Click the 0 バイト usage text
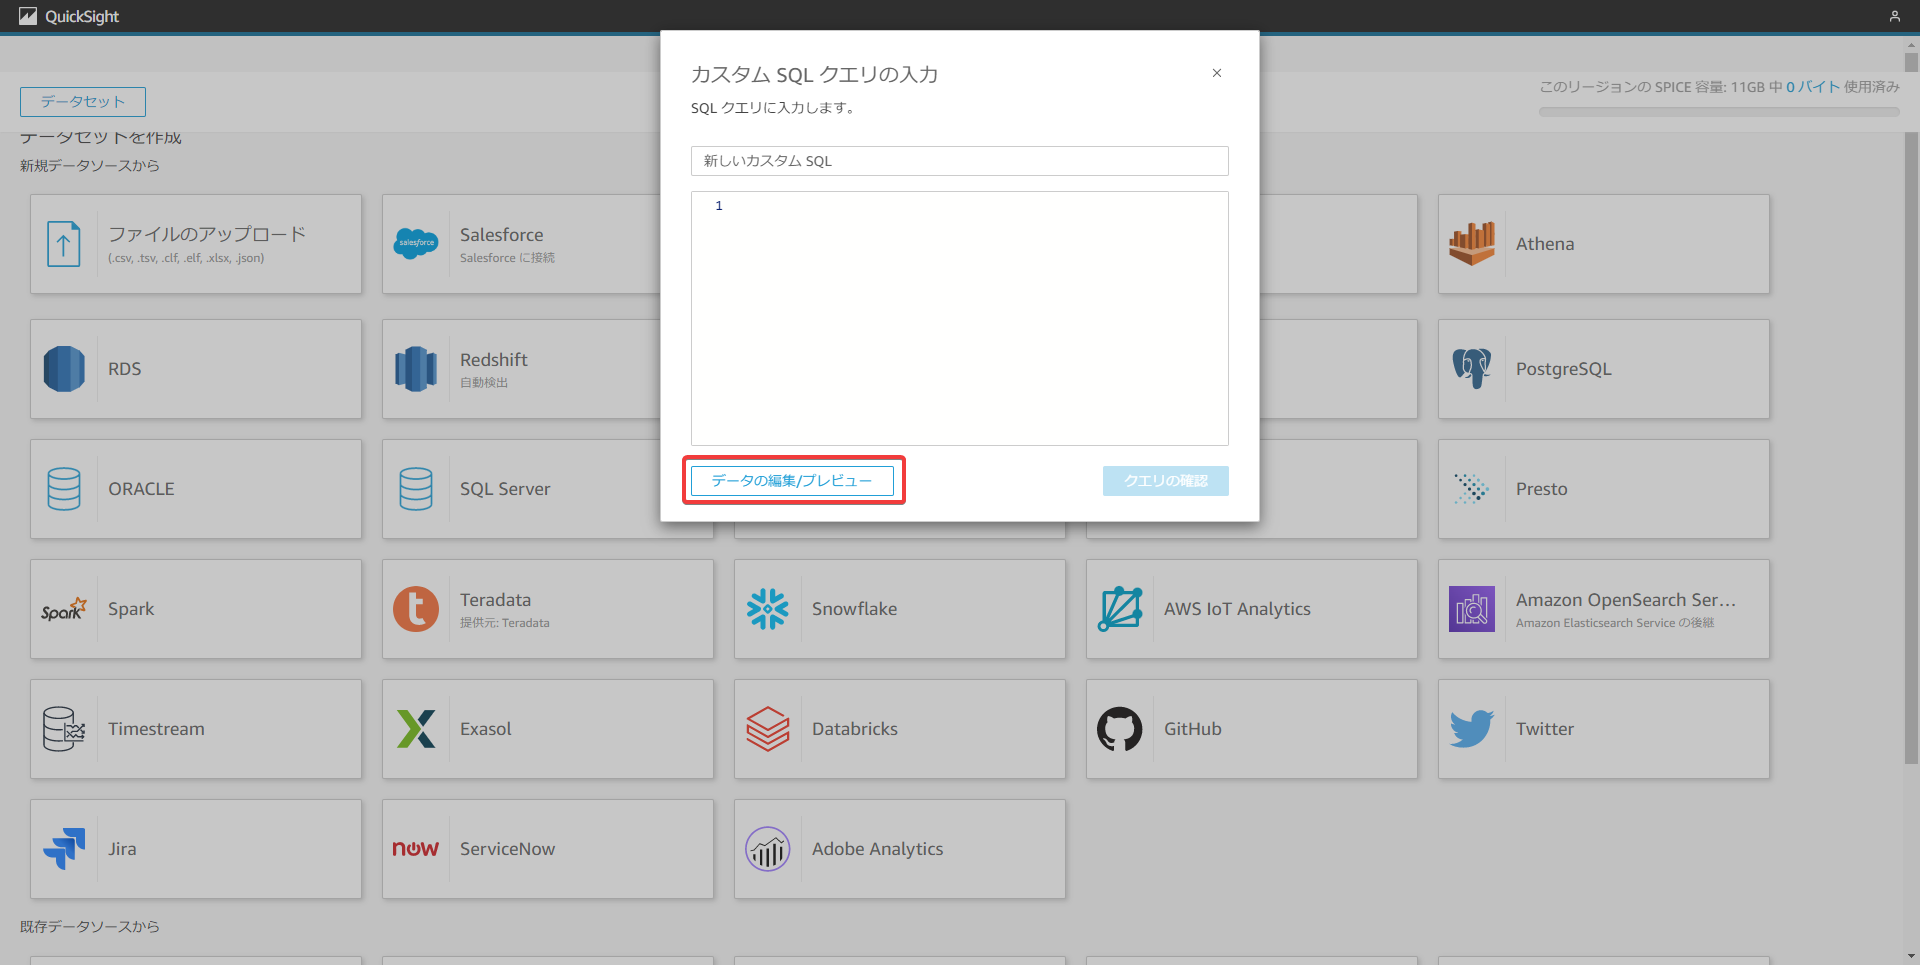1920x965 pixels. pos(1813,87)
